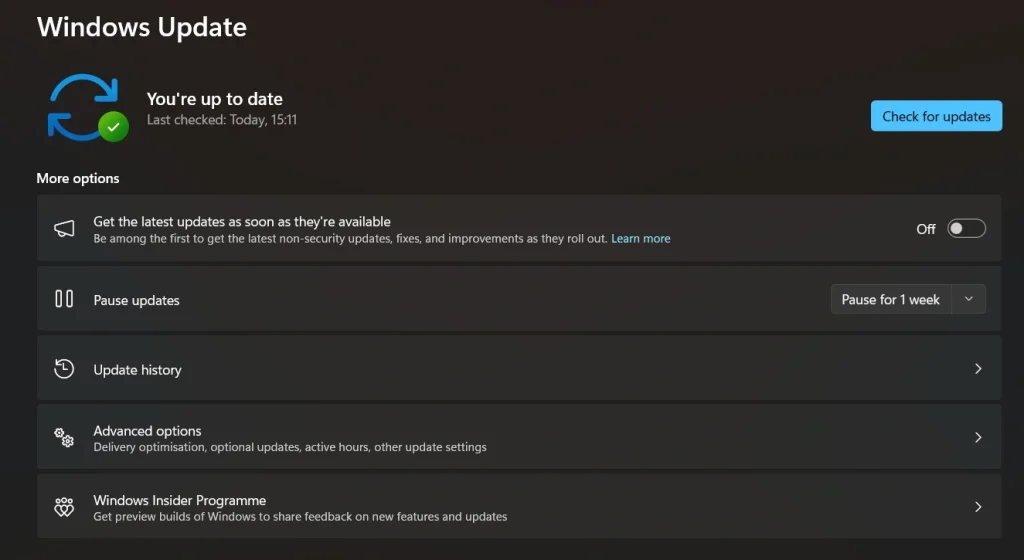Open Windows Insider Programme using its chevron
Screen dimensions: 1024x560
tap(978, 507)
